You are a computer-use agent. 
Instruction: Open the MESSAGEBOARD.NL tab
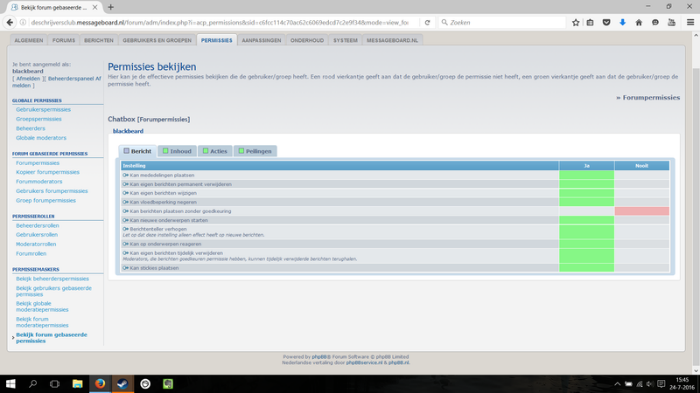tap(392, 40)
